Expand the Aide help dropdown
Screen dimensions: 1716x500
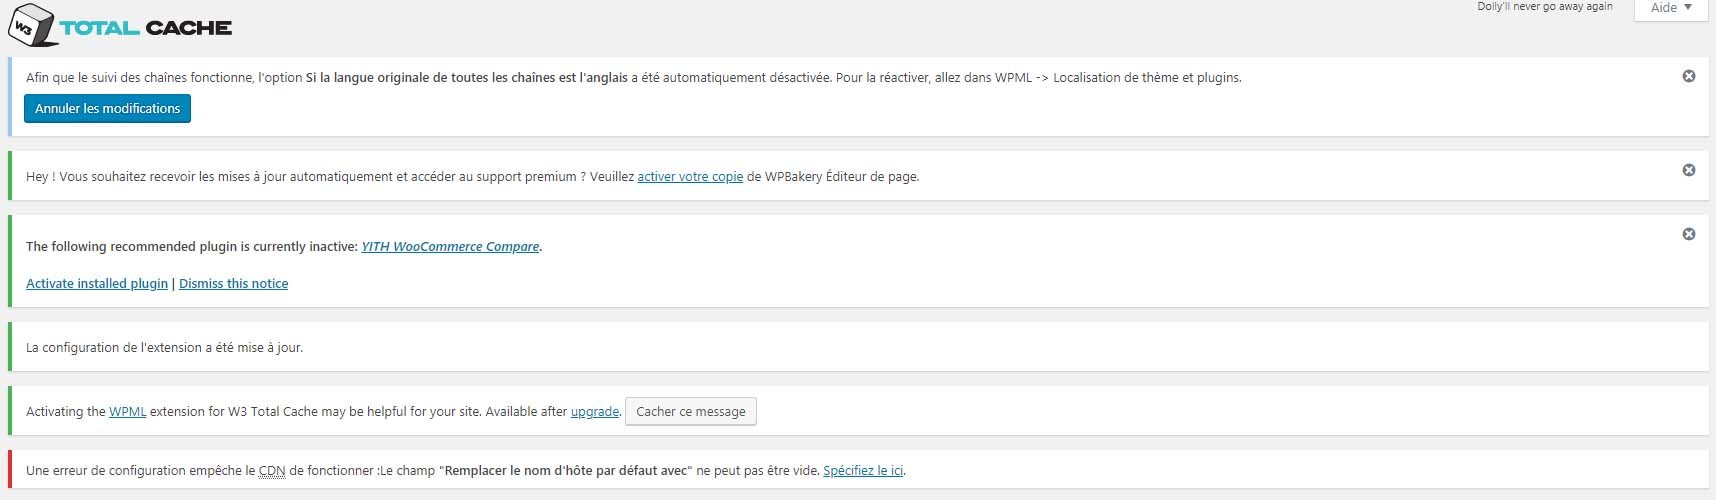point(1671,8)
